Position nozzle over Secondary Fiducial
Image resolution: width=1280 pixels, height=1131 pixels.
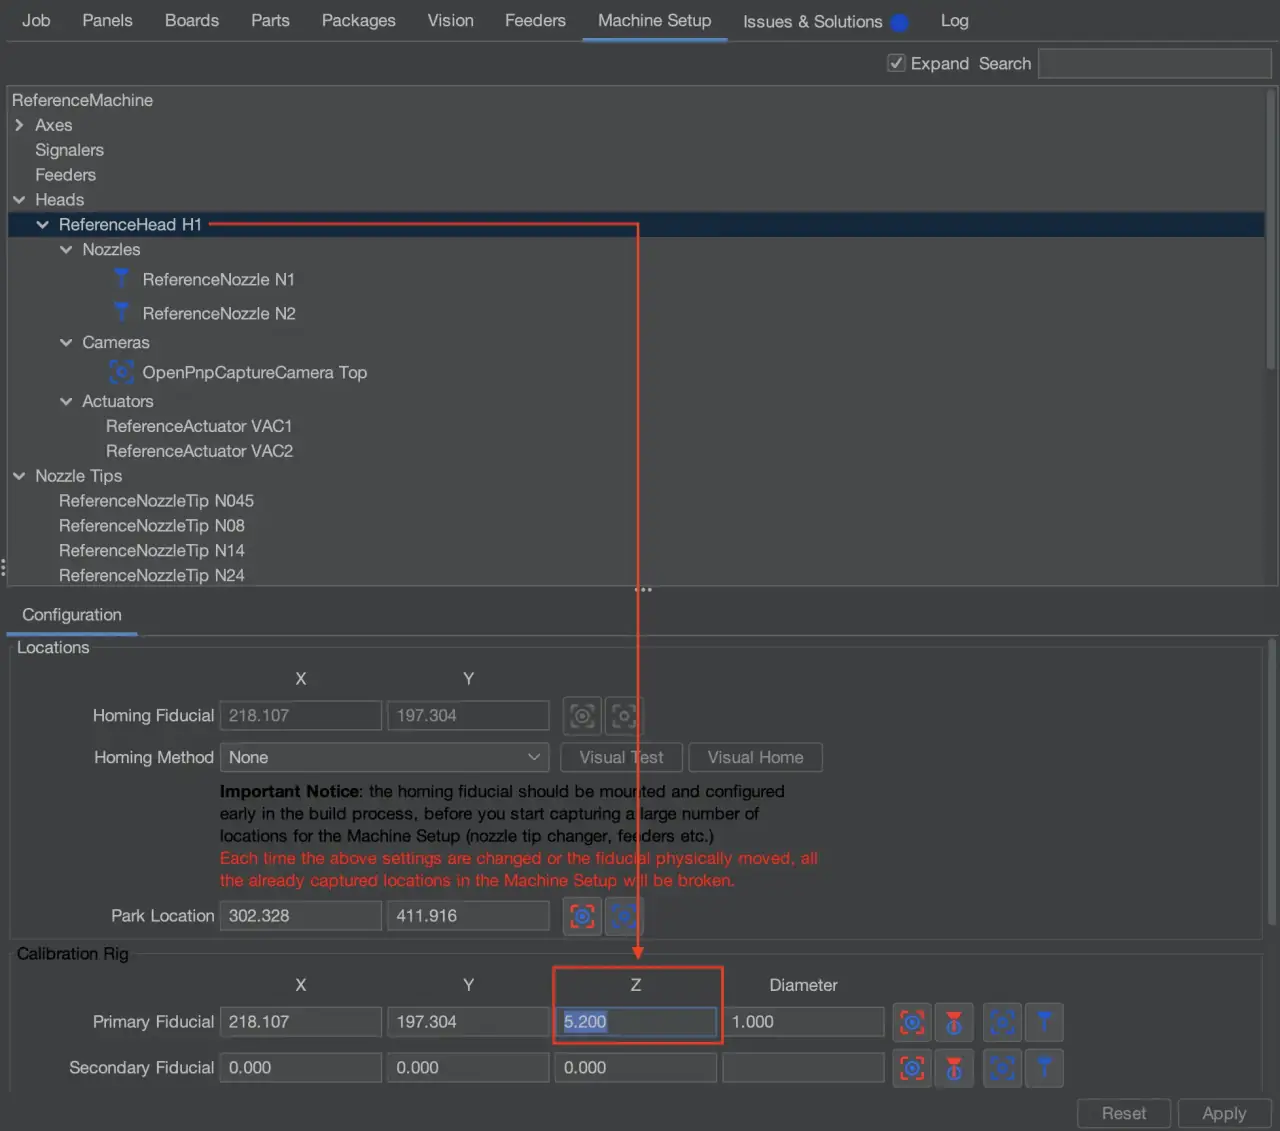click(x=1044, y=1068)
